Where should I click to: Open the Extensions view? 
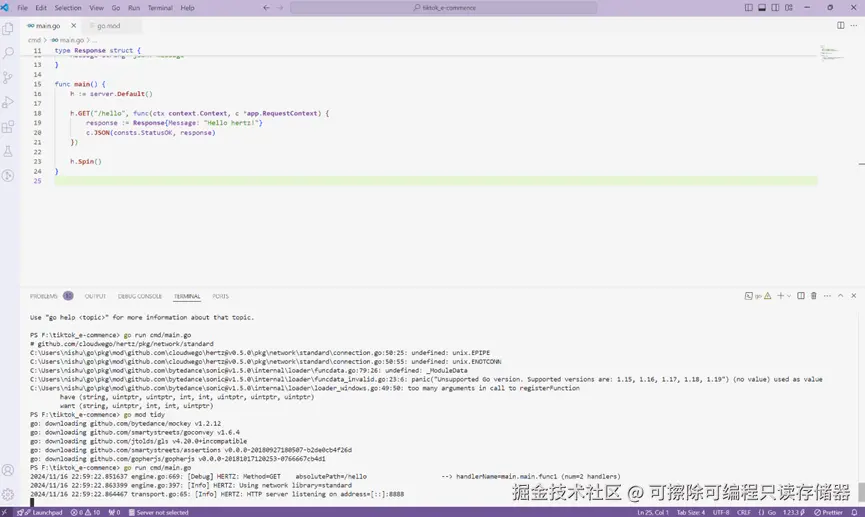[8, 127]
